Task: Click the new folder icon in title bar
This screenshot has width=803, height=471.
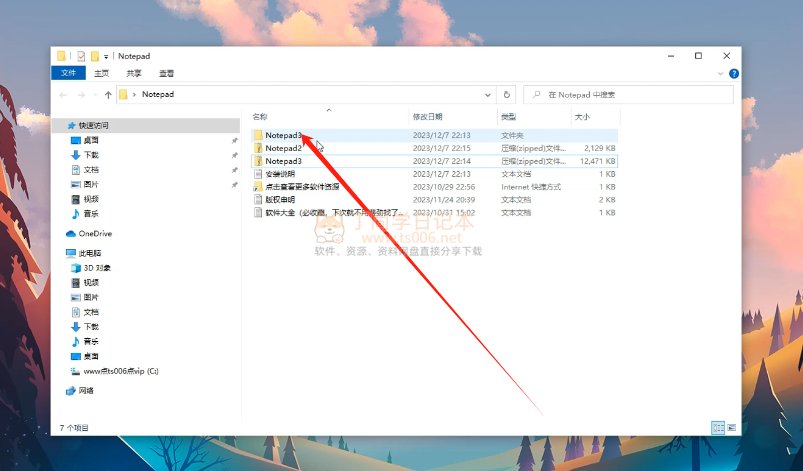Action: pos(95,56)
